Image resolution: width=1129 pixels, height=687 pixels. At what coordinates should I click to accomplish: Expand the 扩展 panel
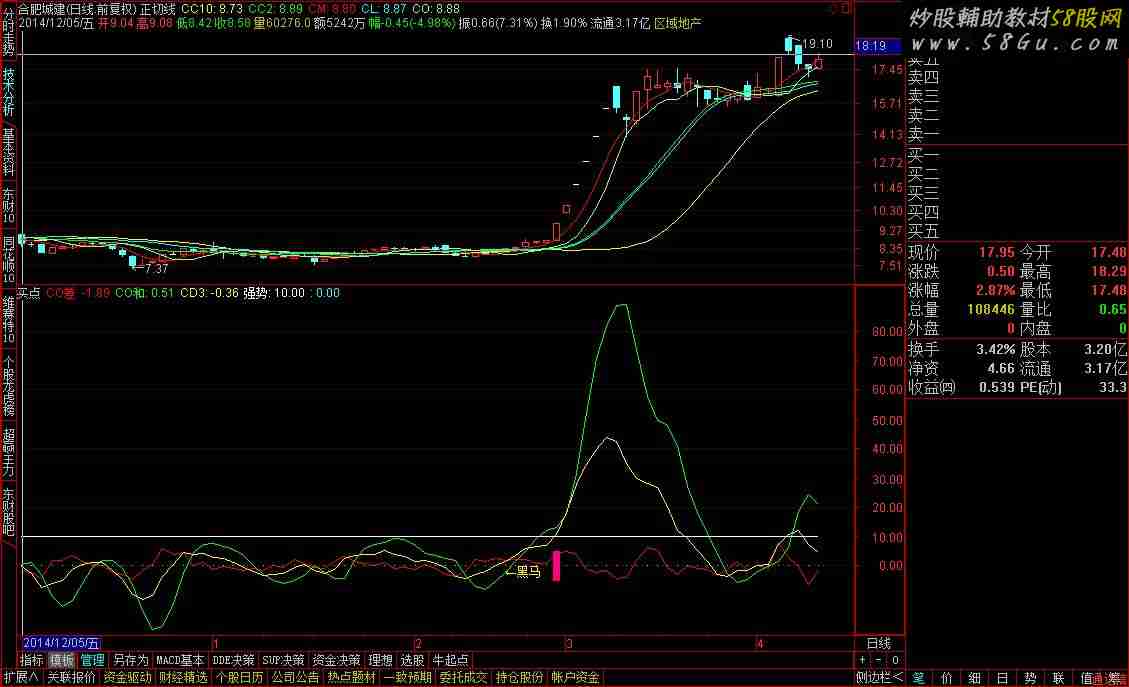21,678
